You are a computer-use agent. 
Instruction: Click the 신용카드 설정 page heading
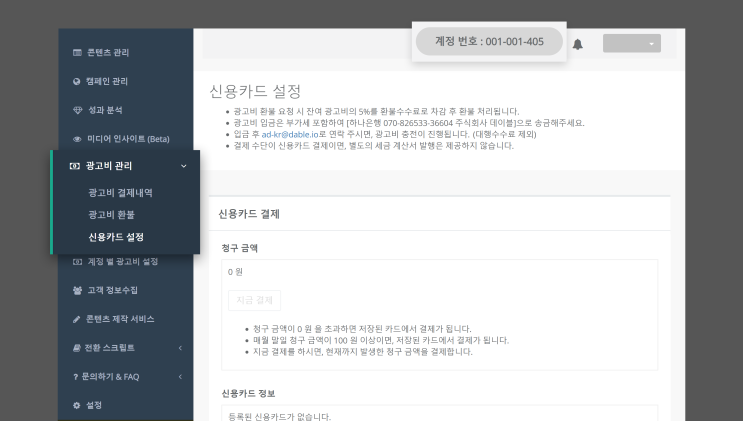click(255, 92)
